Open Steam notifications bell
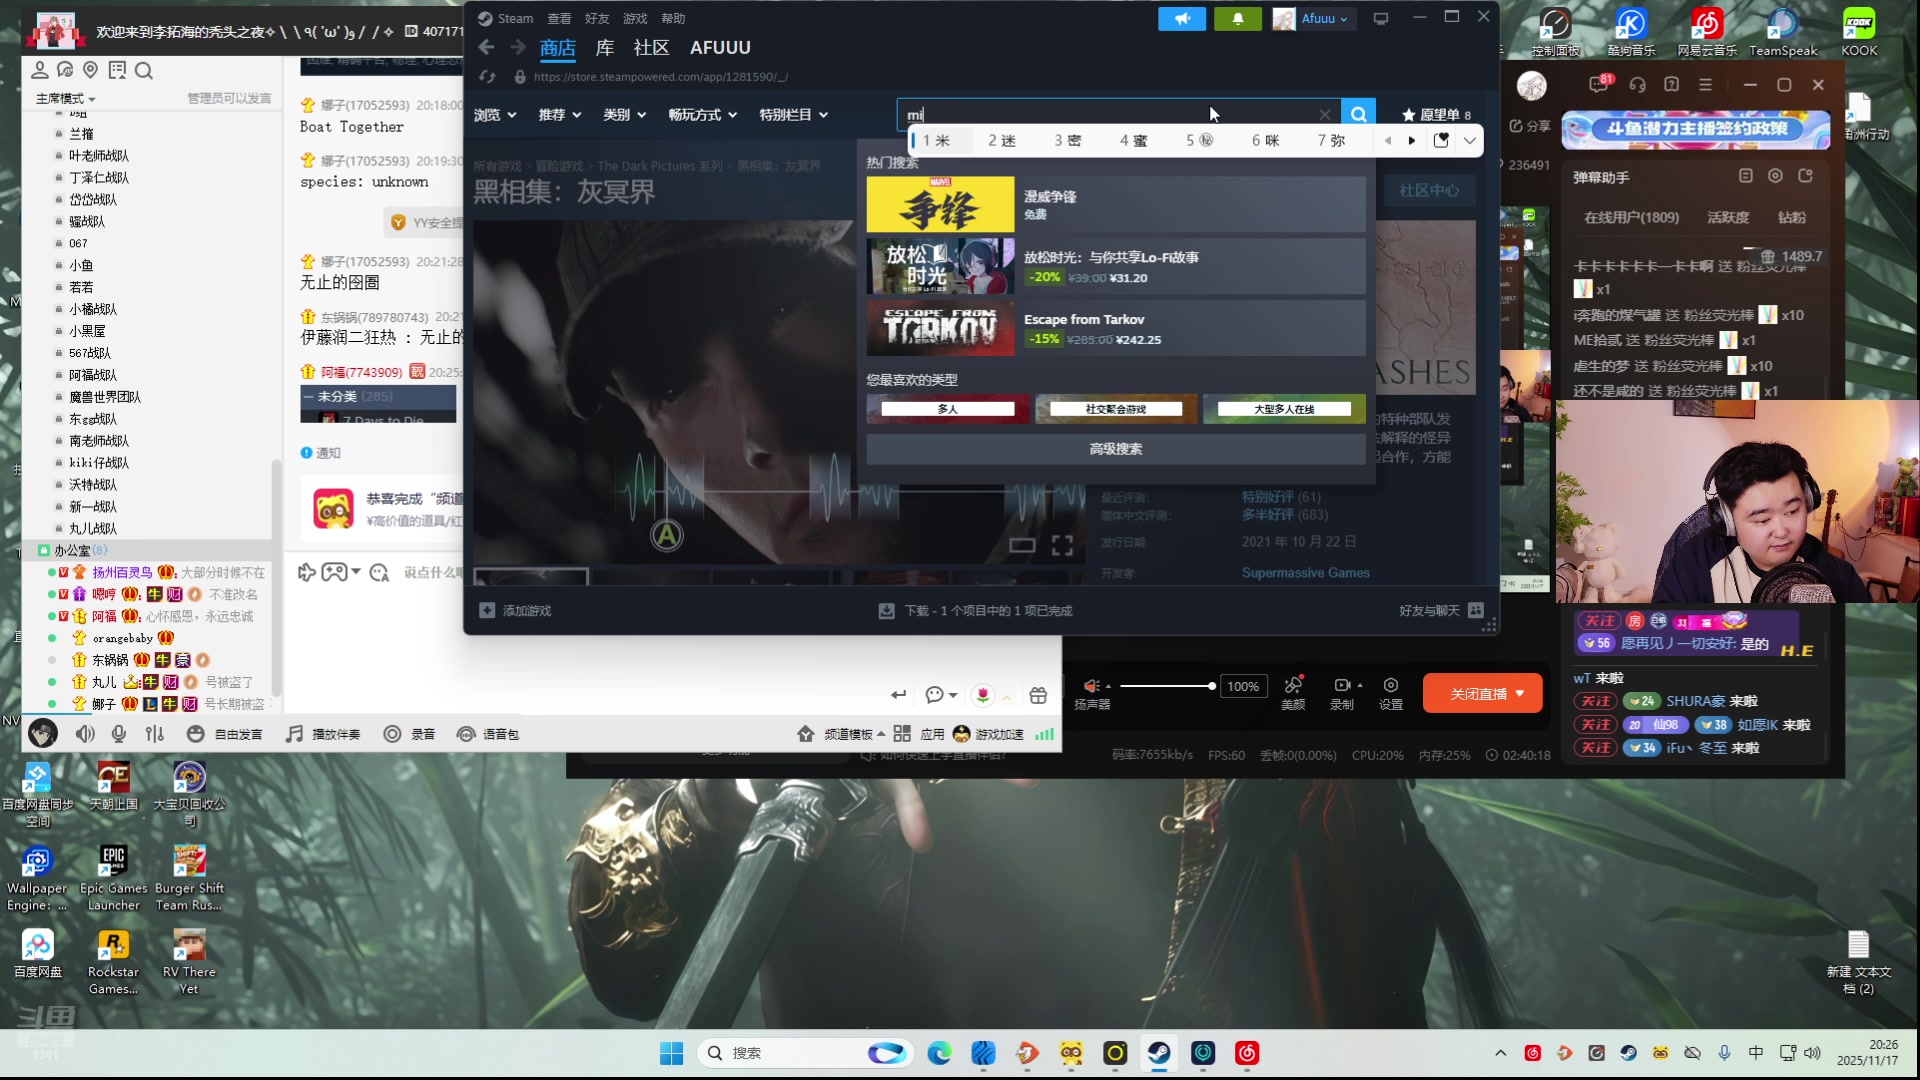Image resolution: width=1920 pixels, height=1080 pixels. click(x=1237, y=18)
